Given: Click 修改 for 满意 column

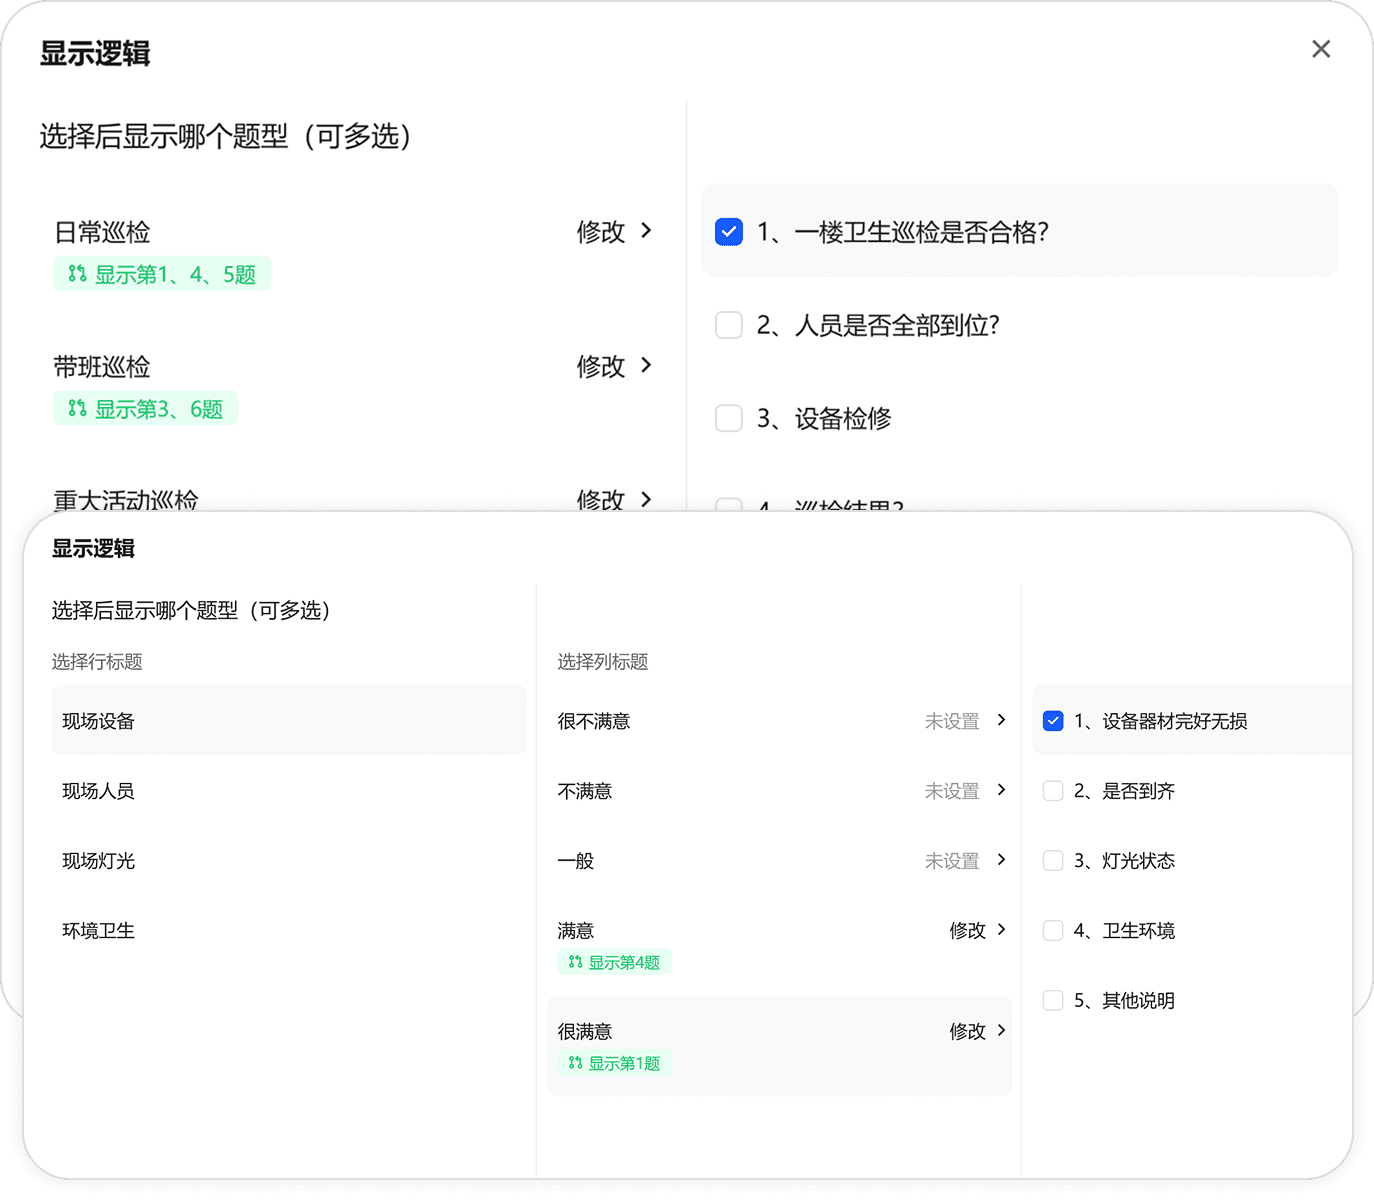Looking at the screenshot, I should click(967, 931).
